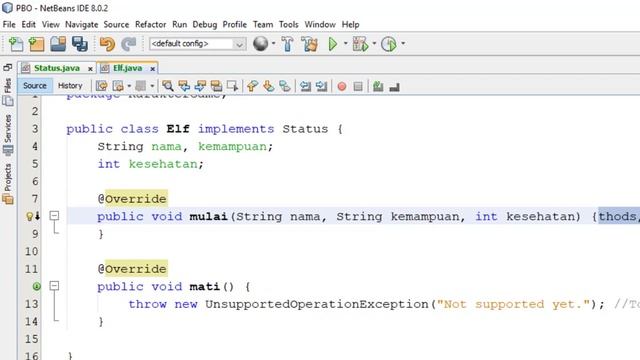Open the dropdown arrow beside the globe icon
Image resolution: width=640 pixels, height=360 pixels.
[x=273, y=43]
